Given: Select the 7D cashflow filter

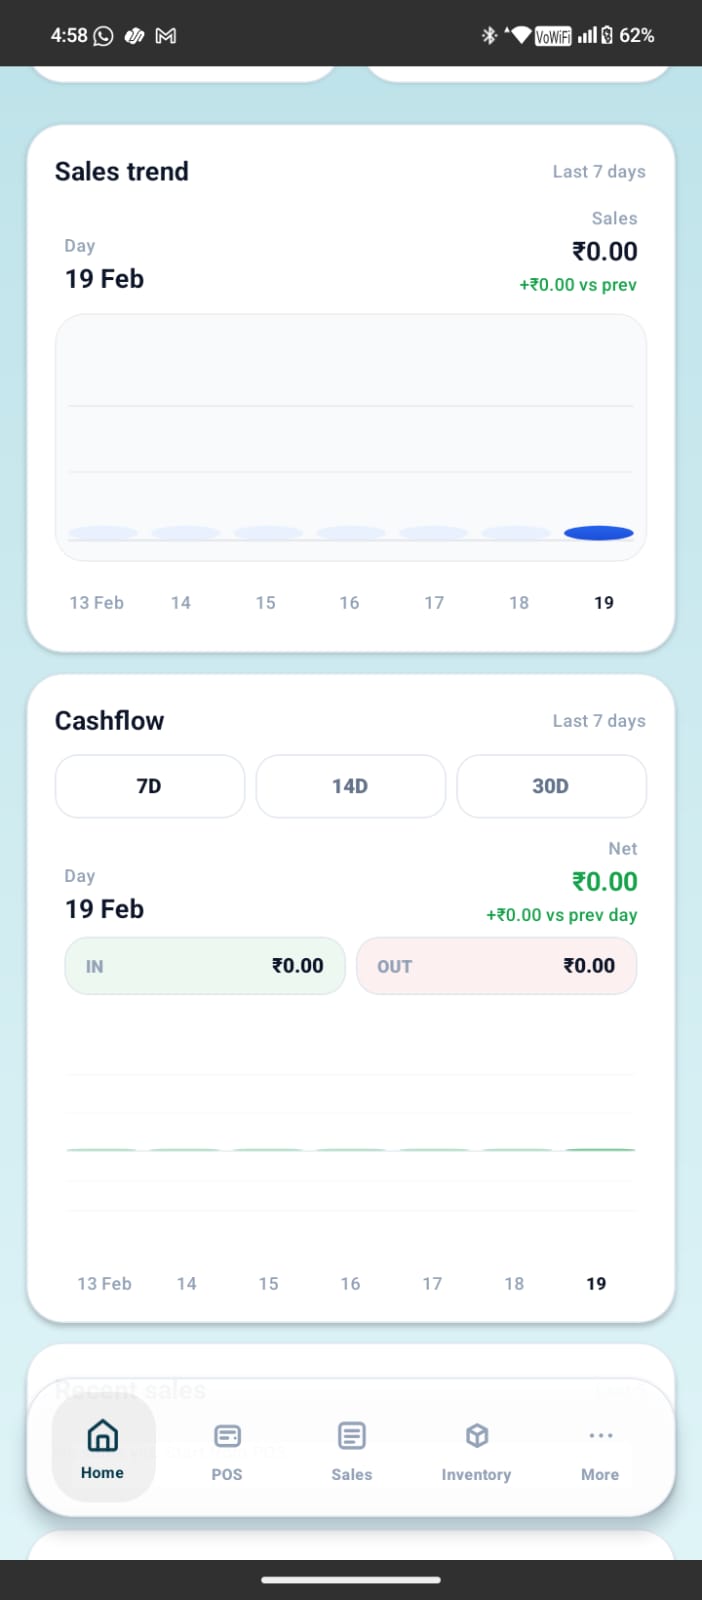Looking at the screenshot, I should (149, 786).
